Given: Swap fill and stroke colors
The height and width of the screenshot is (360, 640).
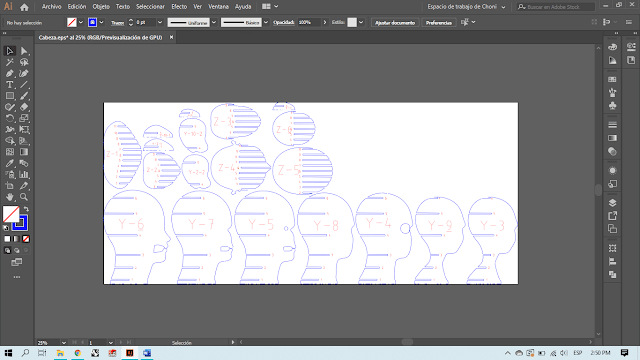Looking at the screenshot, I should point(26,209).
